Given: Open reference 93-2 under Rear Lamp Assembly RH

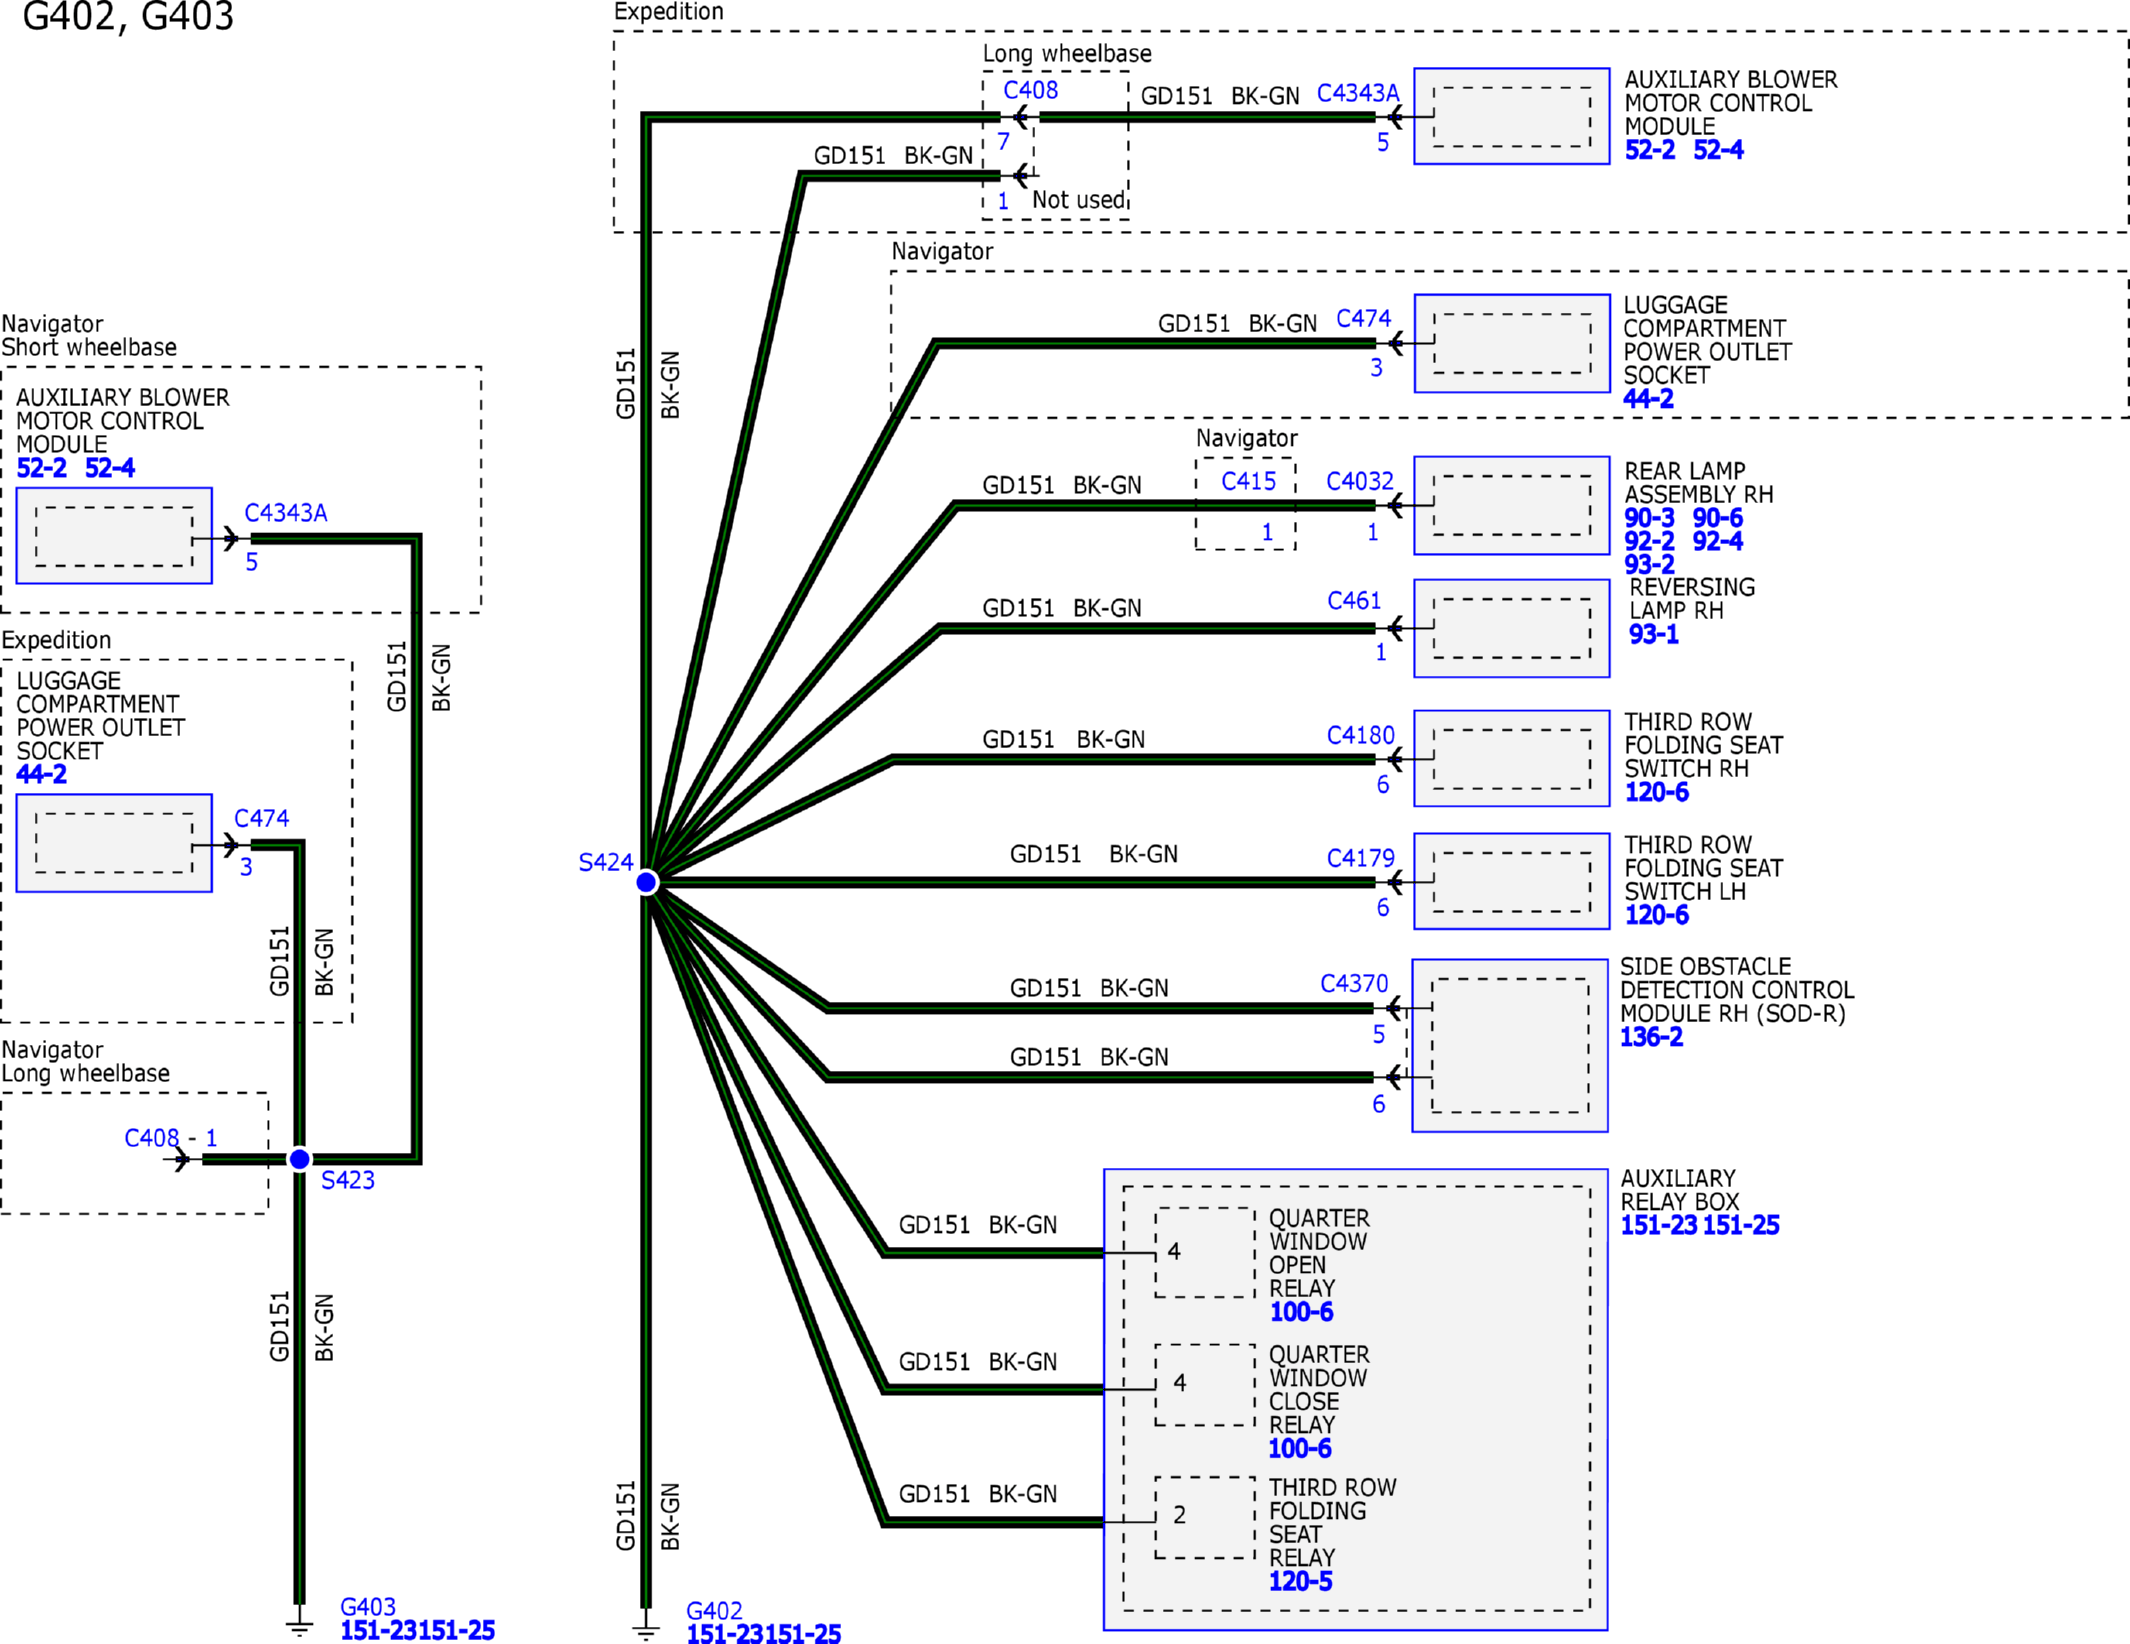Looking at the screenshot, I should (1650, 564).
